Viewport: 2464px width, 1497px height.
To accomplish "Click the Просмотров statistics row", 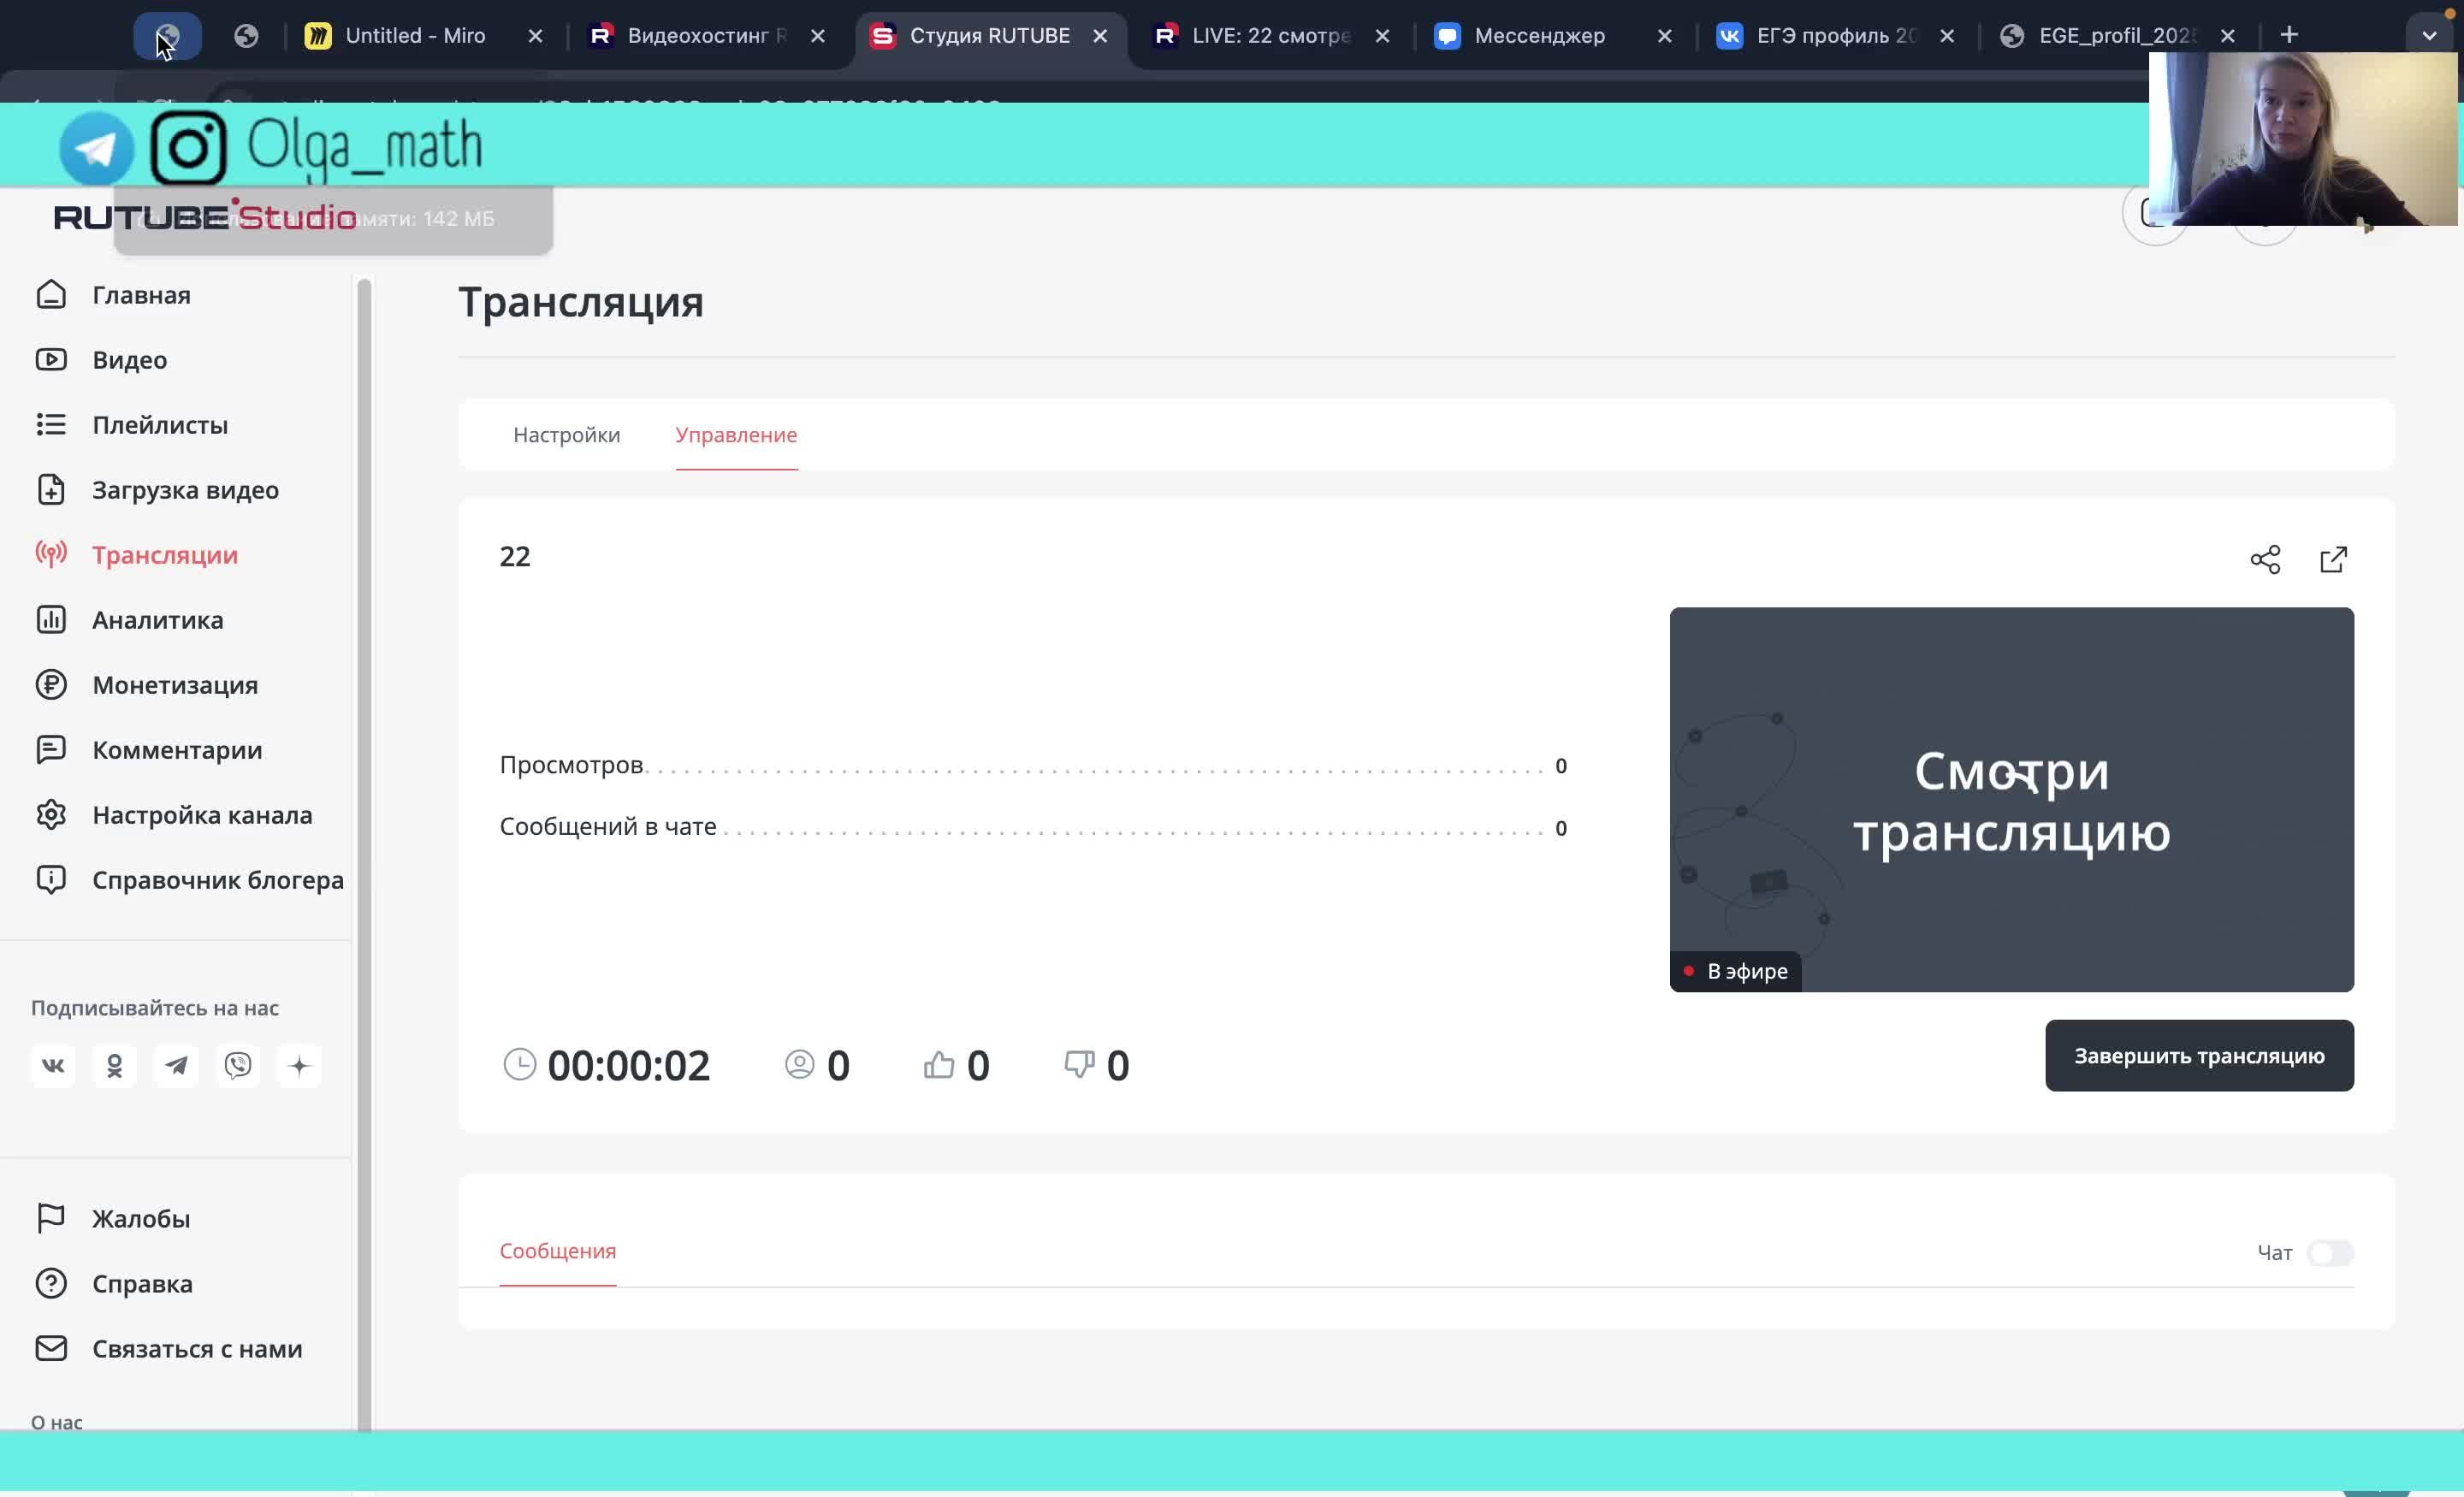I will (x=1033, y=765).
